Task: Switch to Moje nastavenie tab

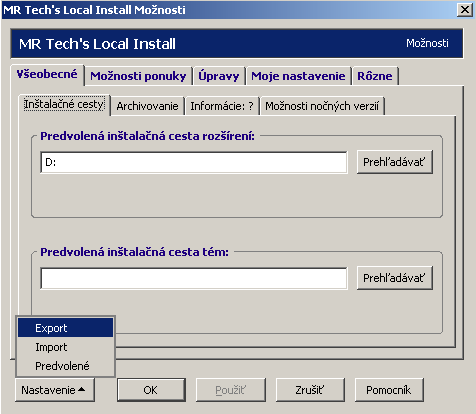Action: [x=298, y=76]
